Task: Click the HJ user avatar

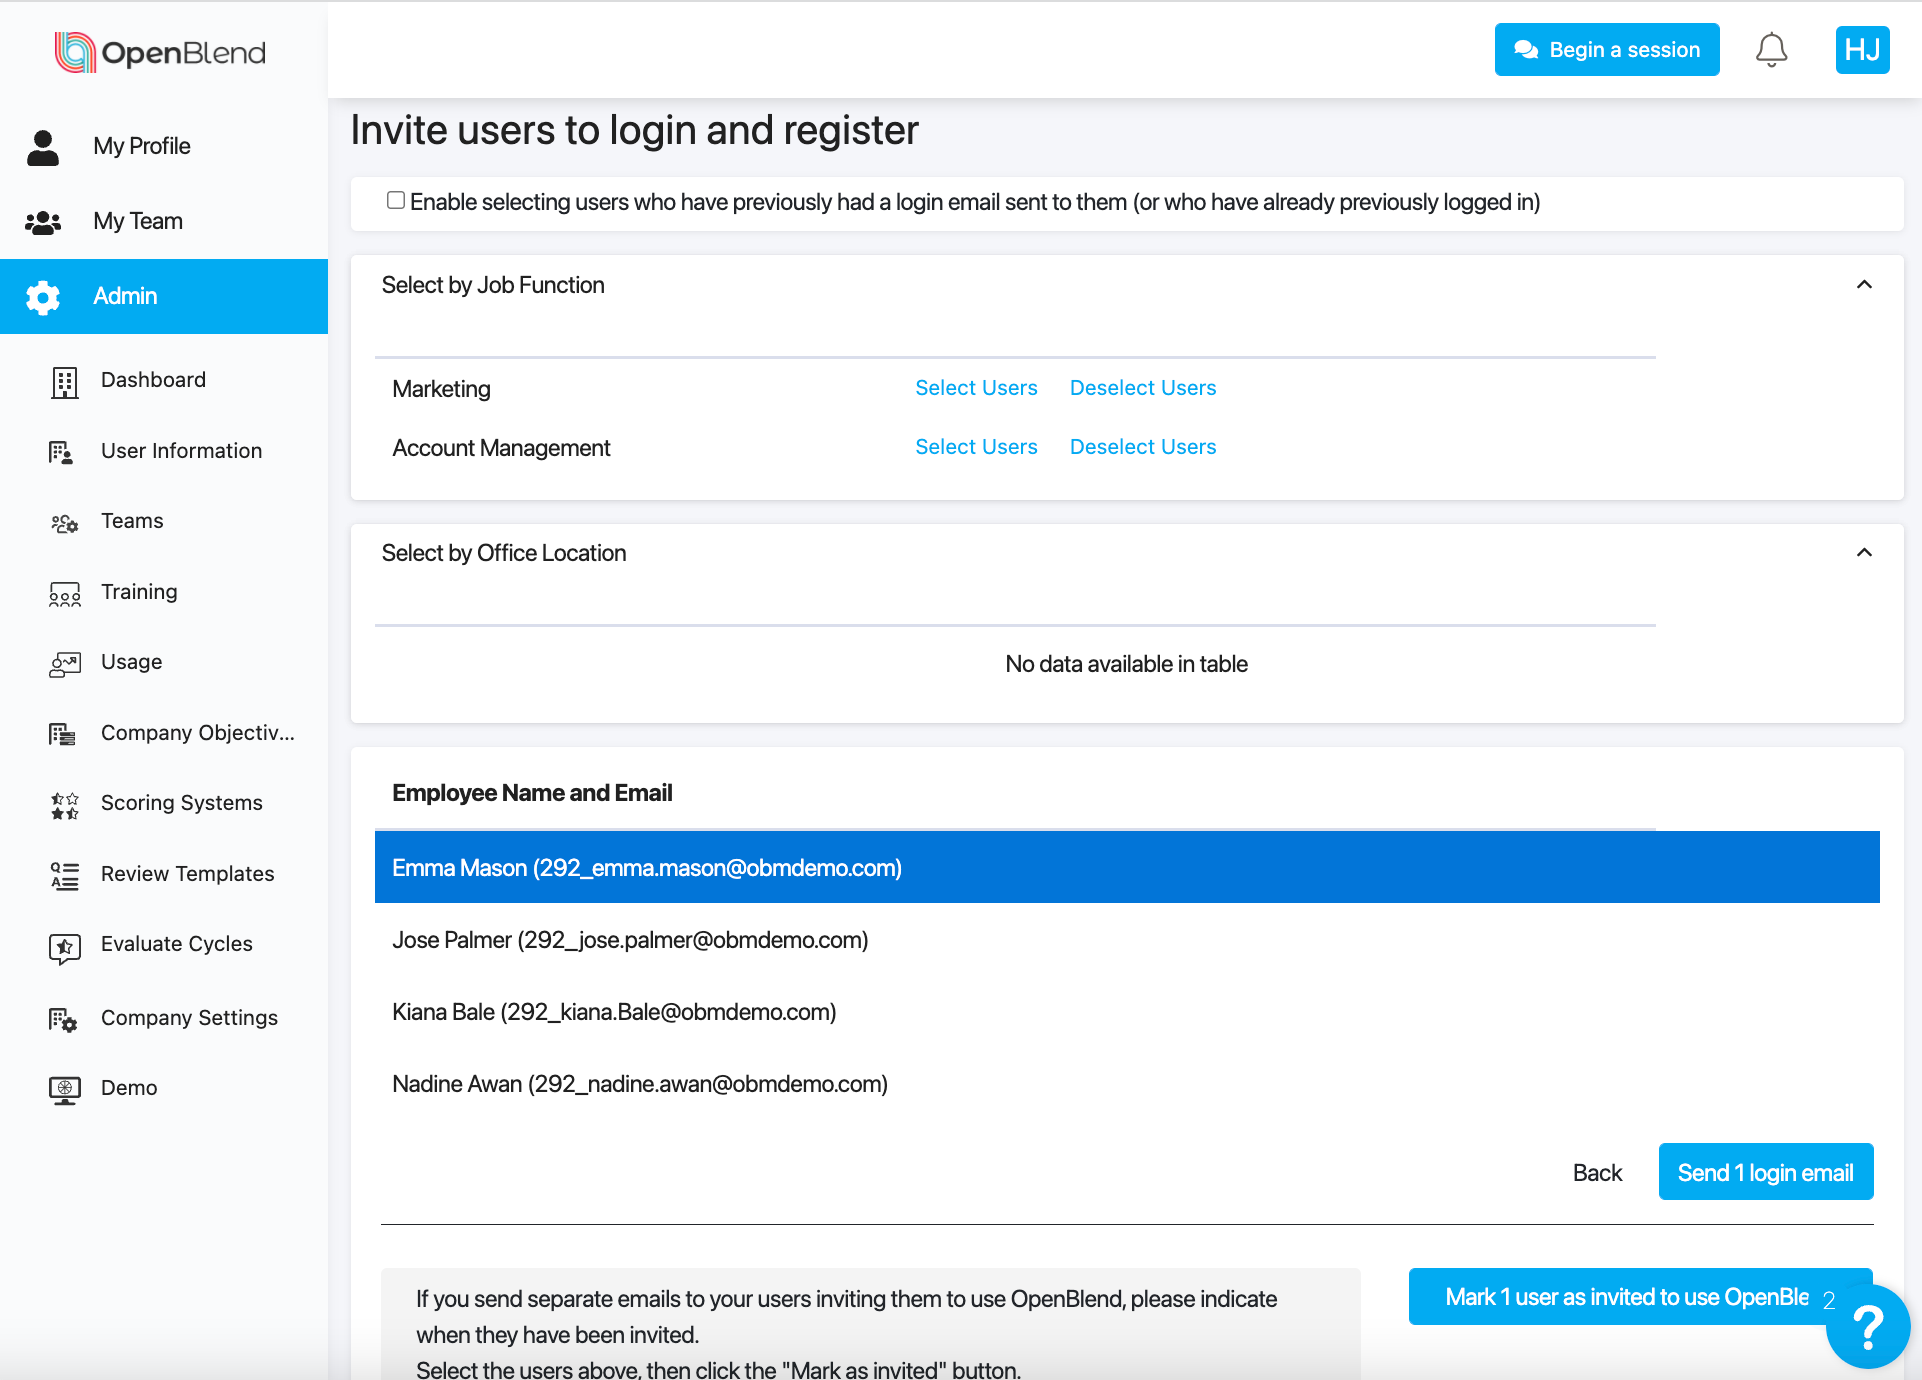Action: 1862,50
